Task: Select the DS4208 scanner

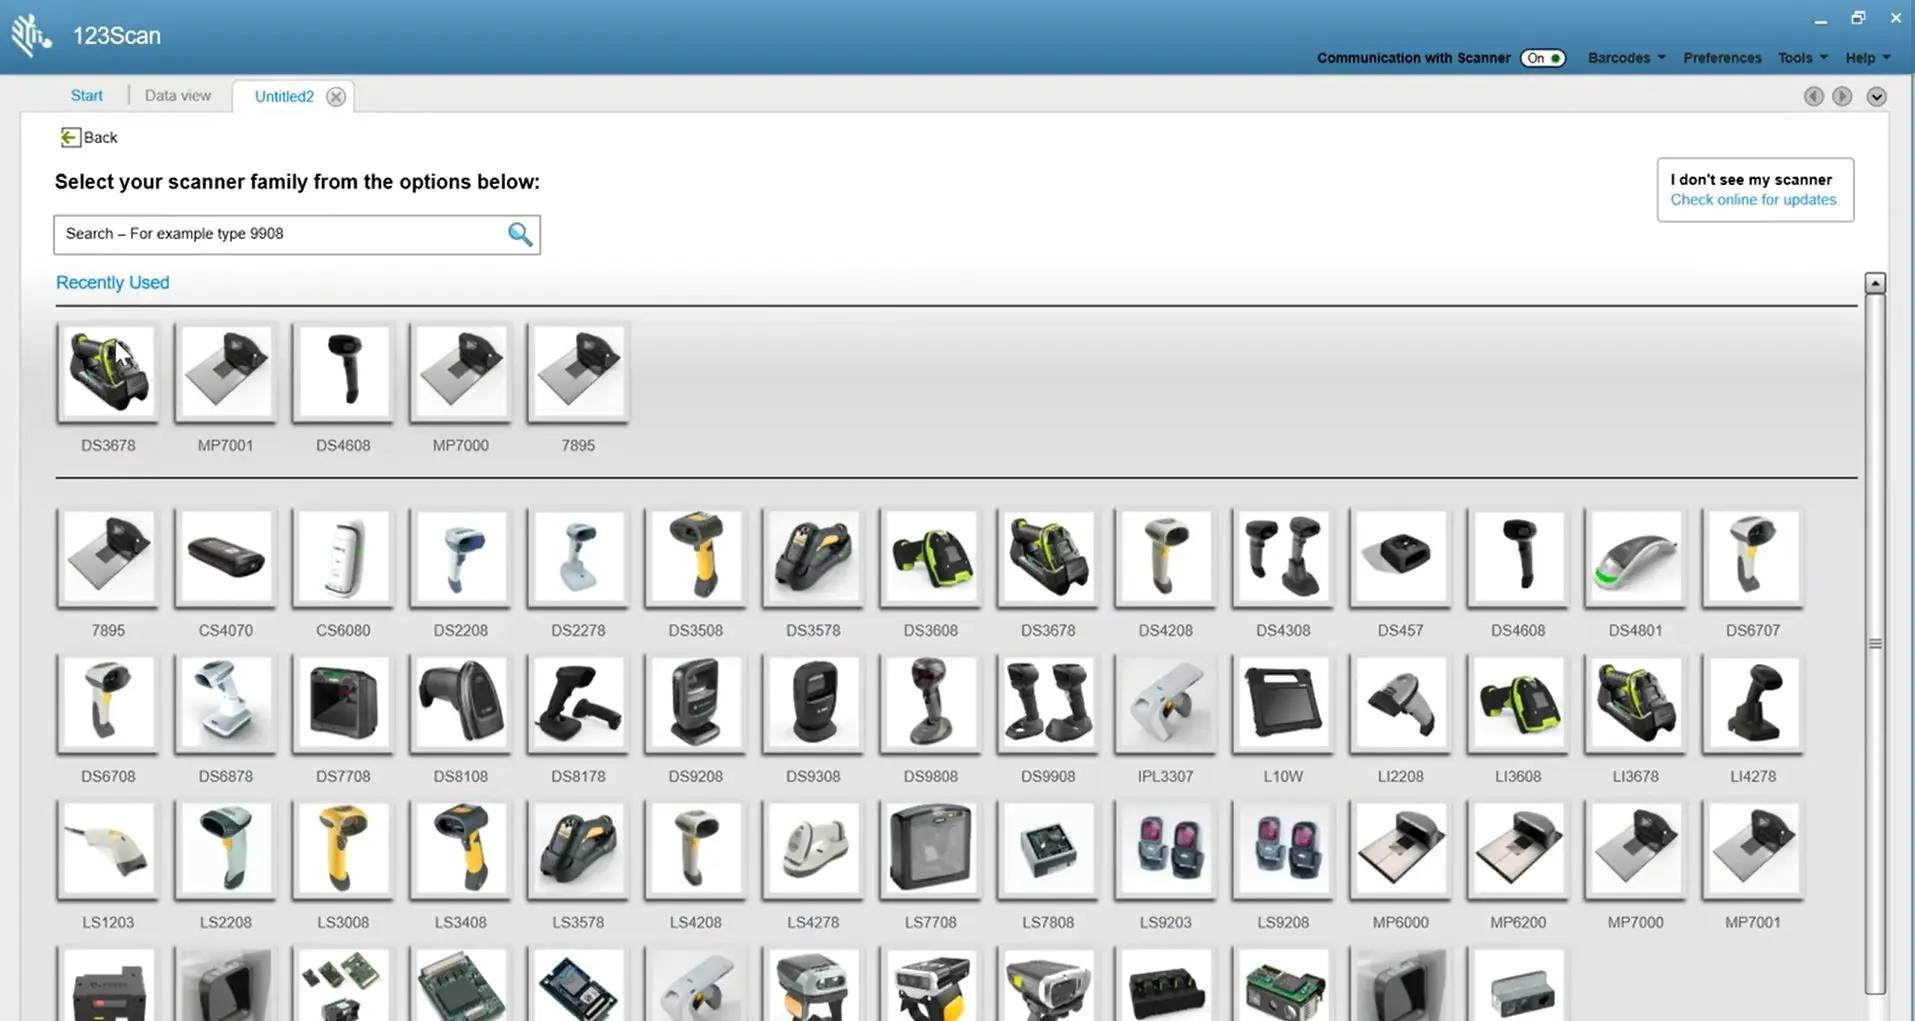Action: tap(1165, 558)
